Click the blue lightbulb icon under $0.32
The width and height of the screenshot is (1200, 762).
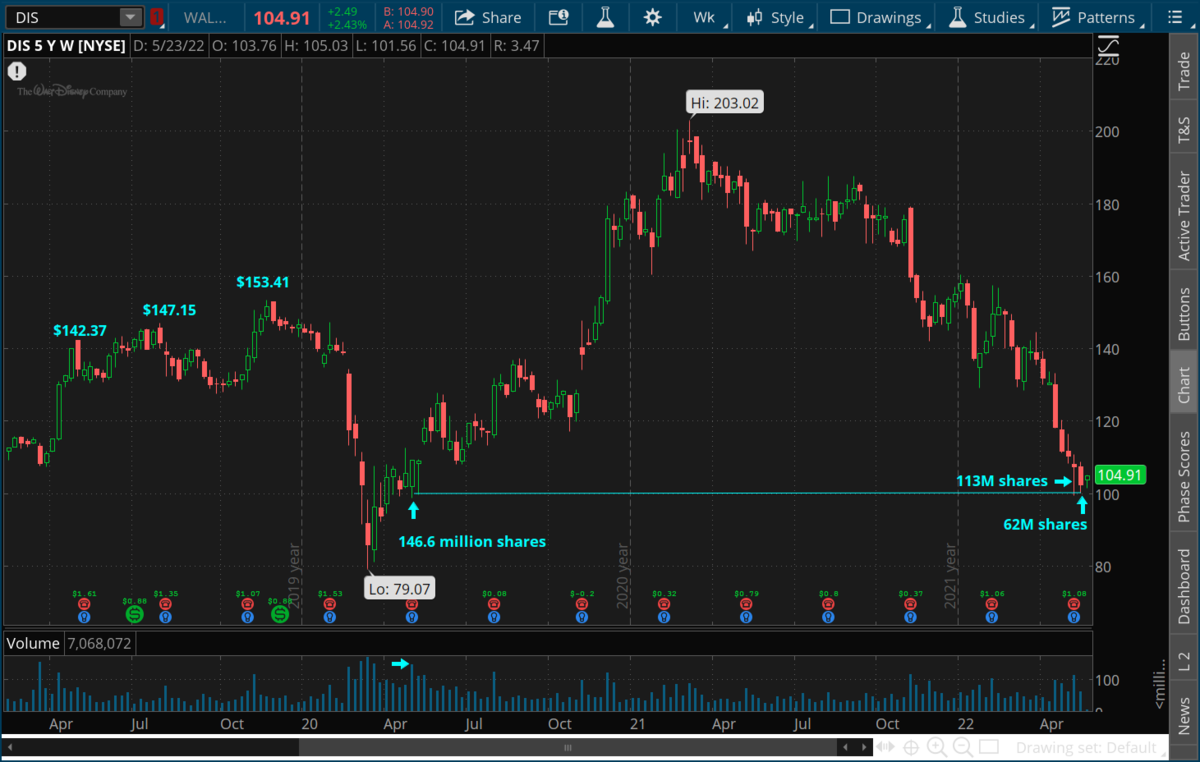click(663, 616)
